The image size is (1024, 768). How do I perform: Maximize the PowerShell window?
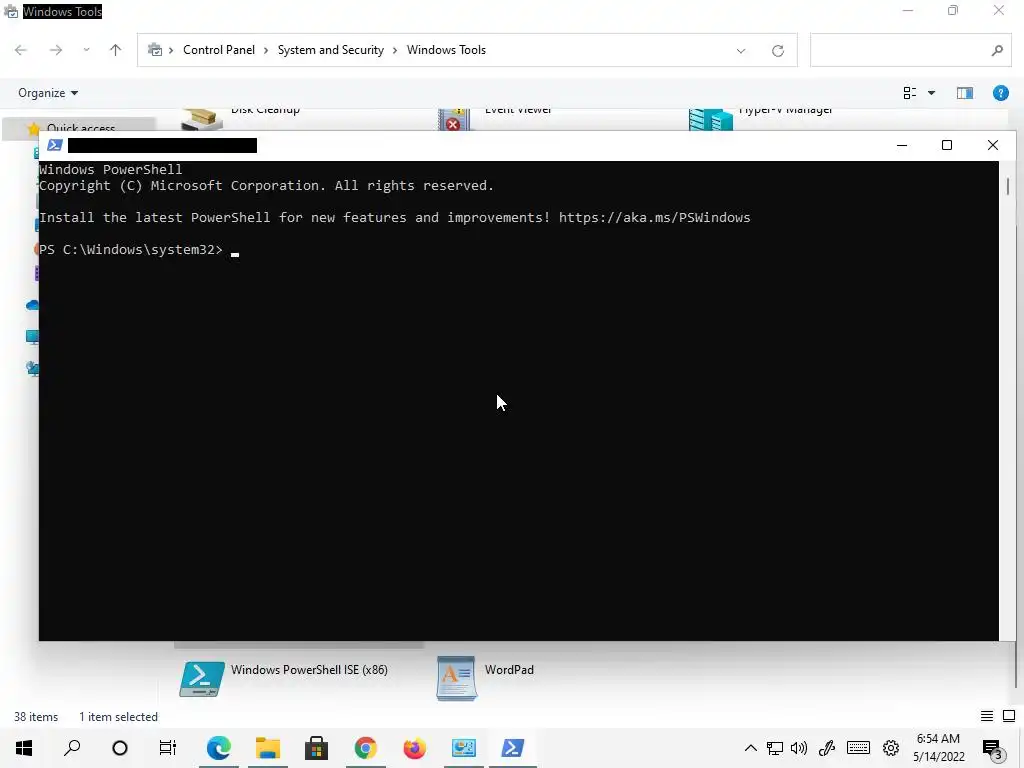click(946, 145)
